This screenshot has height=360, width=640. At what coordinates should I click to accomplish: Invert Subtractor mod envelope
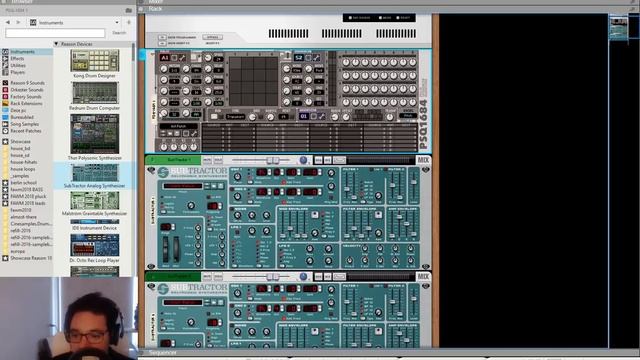click(315, 214)
